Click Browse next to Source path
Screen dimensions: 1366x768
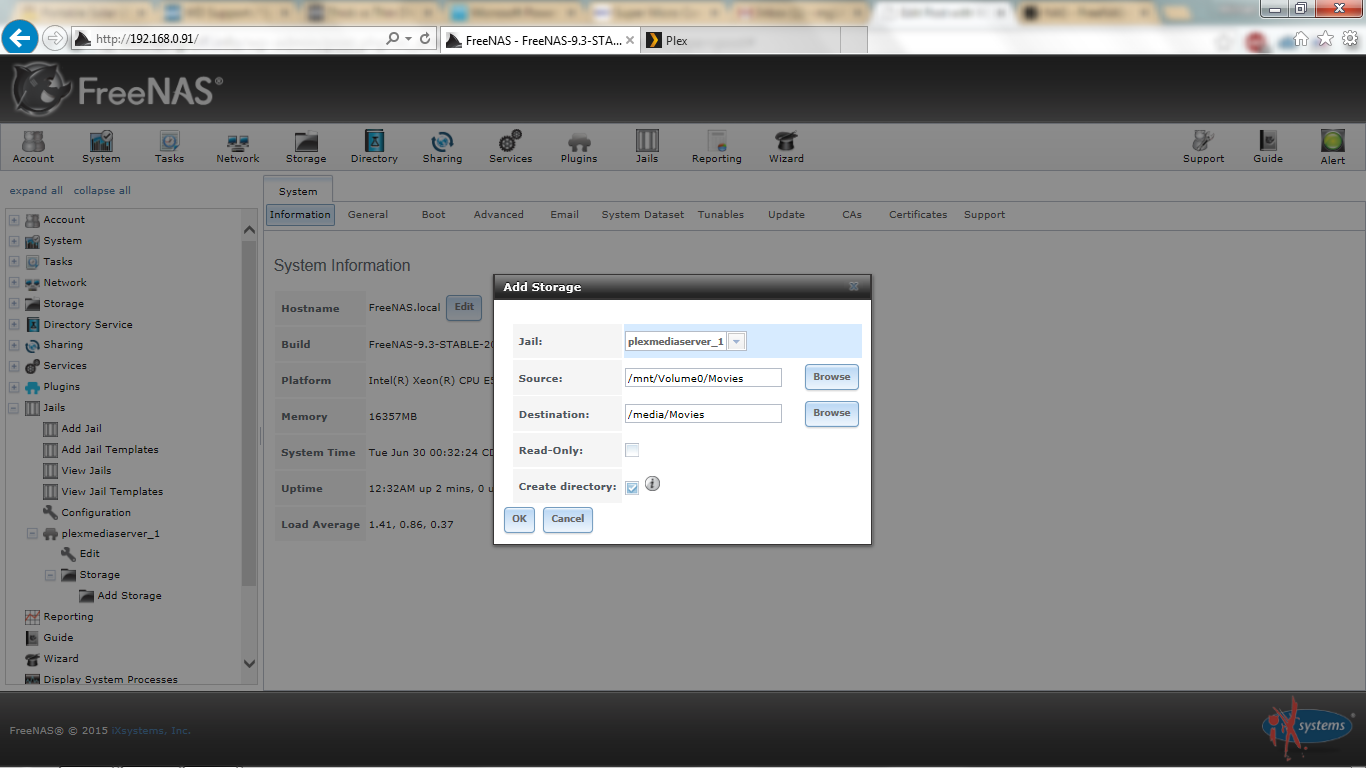point(831,377)
